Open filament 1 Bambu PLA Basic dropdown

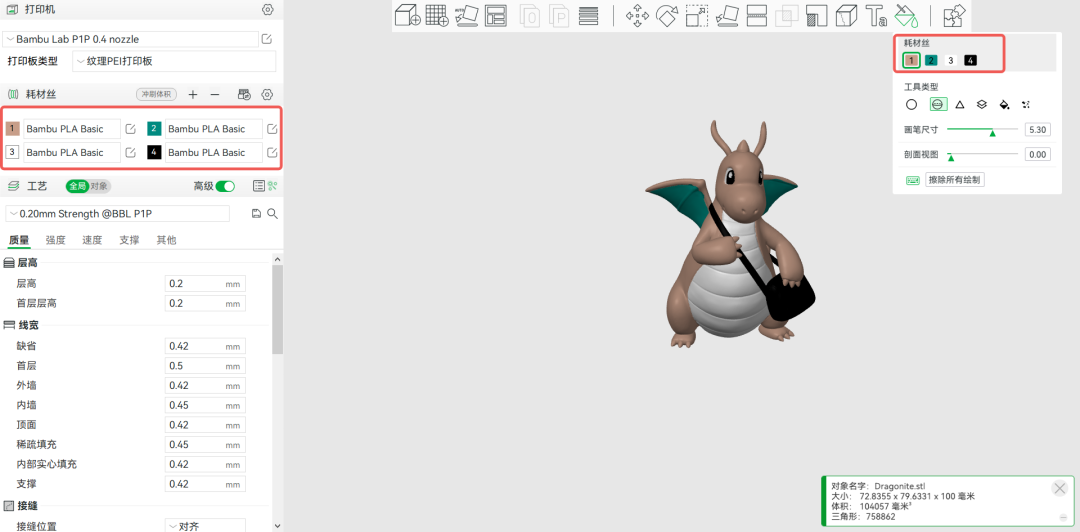[72, 129]
